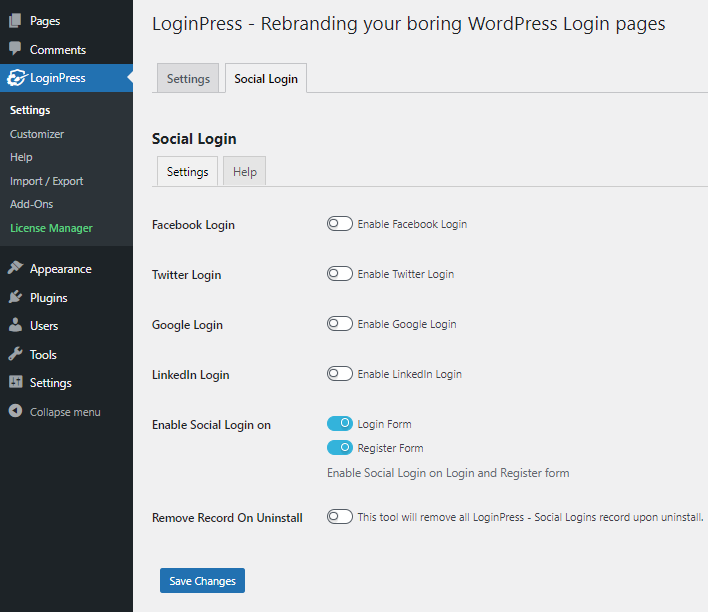Click Save Changes button
This screenshot has height=612, width=708.
202,580
